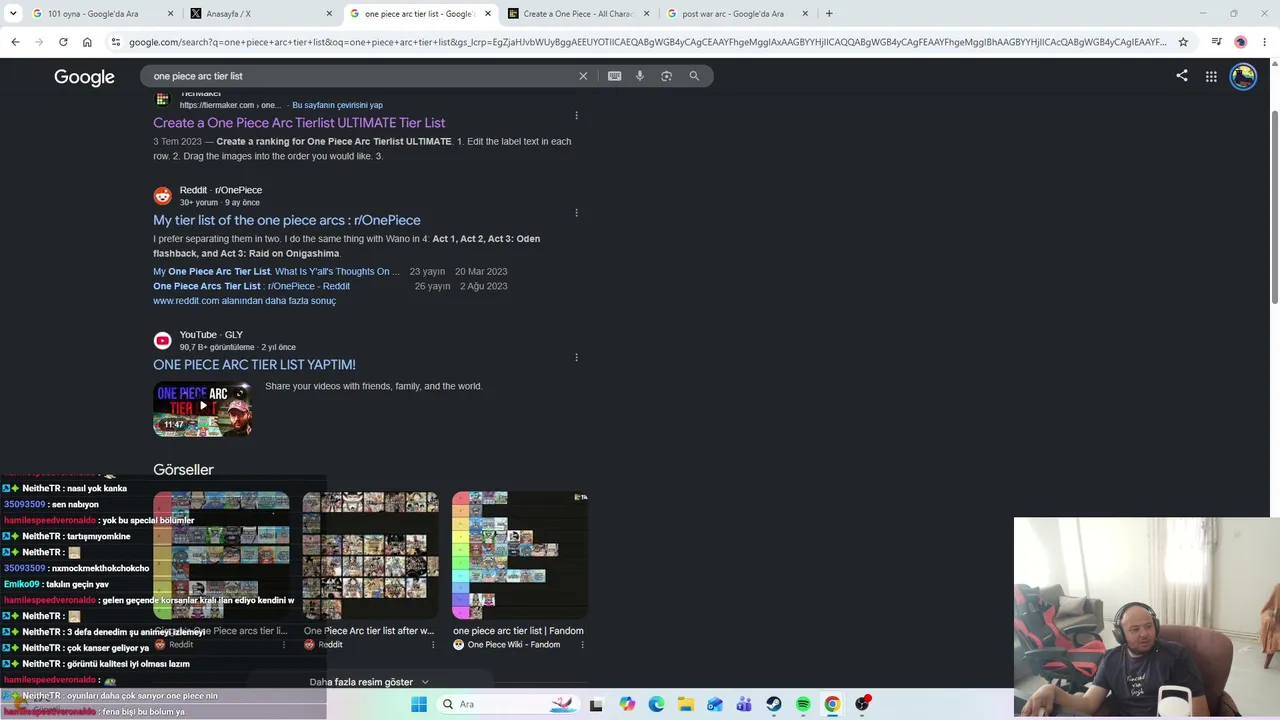Open Microsoft Teams from the taskbar
This screenshot has height=720, width=1280.
[744, 704]
